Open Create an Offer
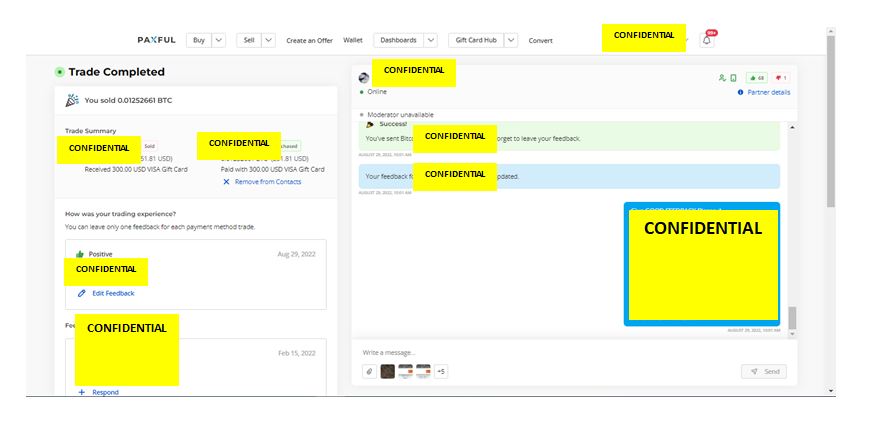873x434 pixels. coord(310,41)
